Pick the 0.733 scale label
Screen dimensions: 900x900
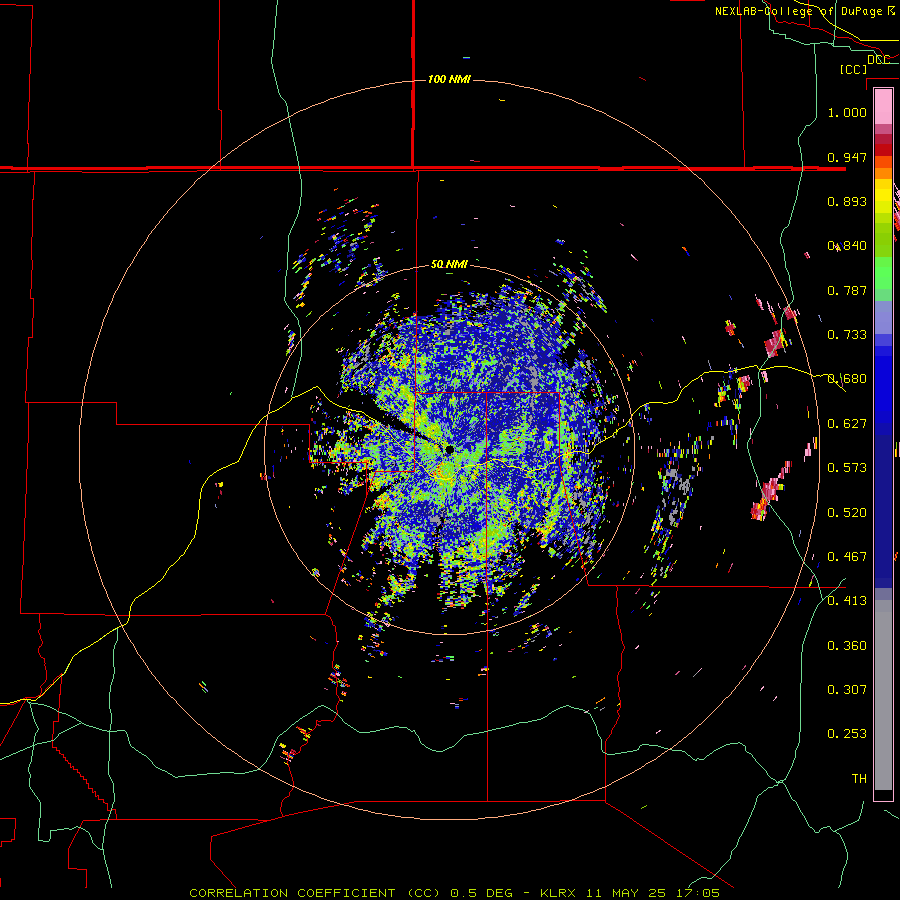847,335
